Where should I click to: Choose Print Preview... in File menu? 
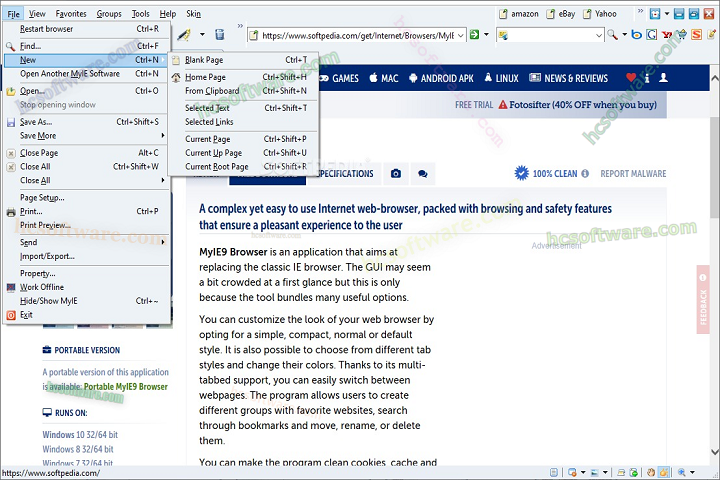[87, 225]
